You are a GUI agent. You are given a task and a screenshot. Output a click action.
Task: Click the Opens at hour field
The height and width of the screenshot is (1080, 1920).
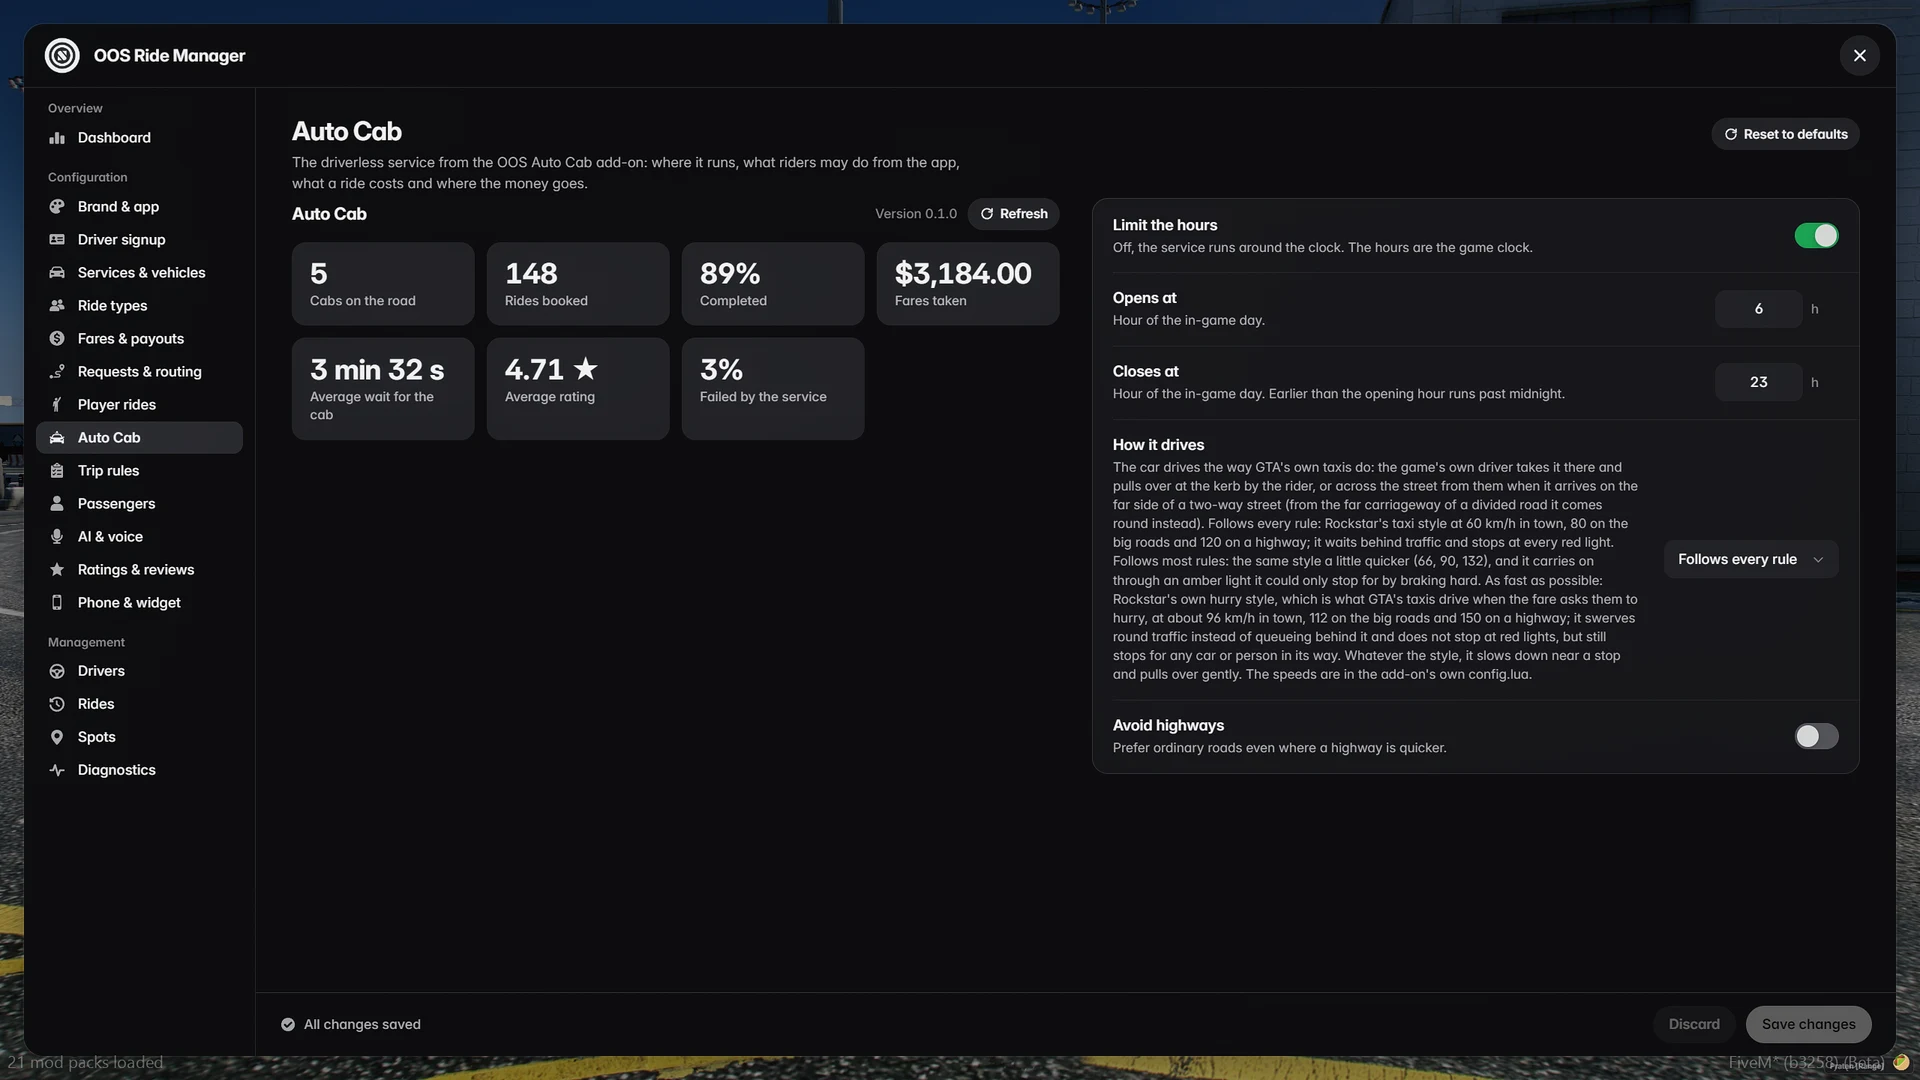tap(1758, 309)
